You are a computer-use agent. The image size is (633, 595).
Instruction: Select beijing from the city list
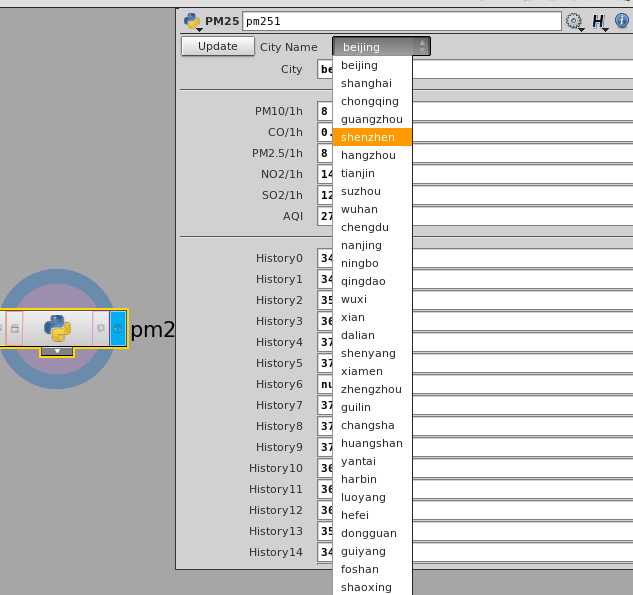point(372,65)
